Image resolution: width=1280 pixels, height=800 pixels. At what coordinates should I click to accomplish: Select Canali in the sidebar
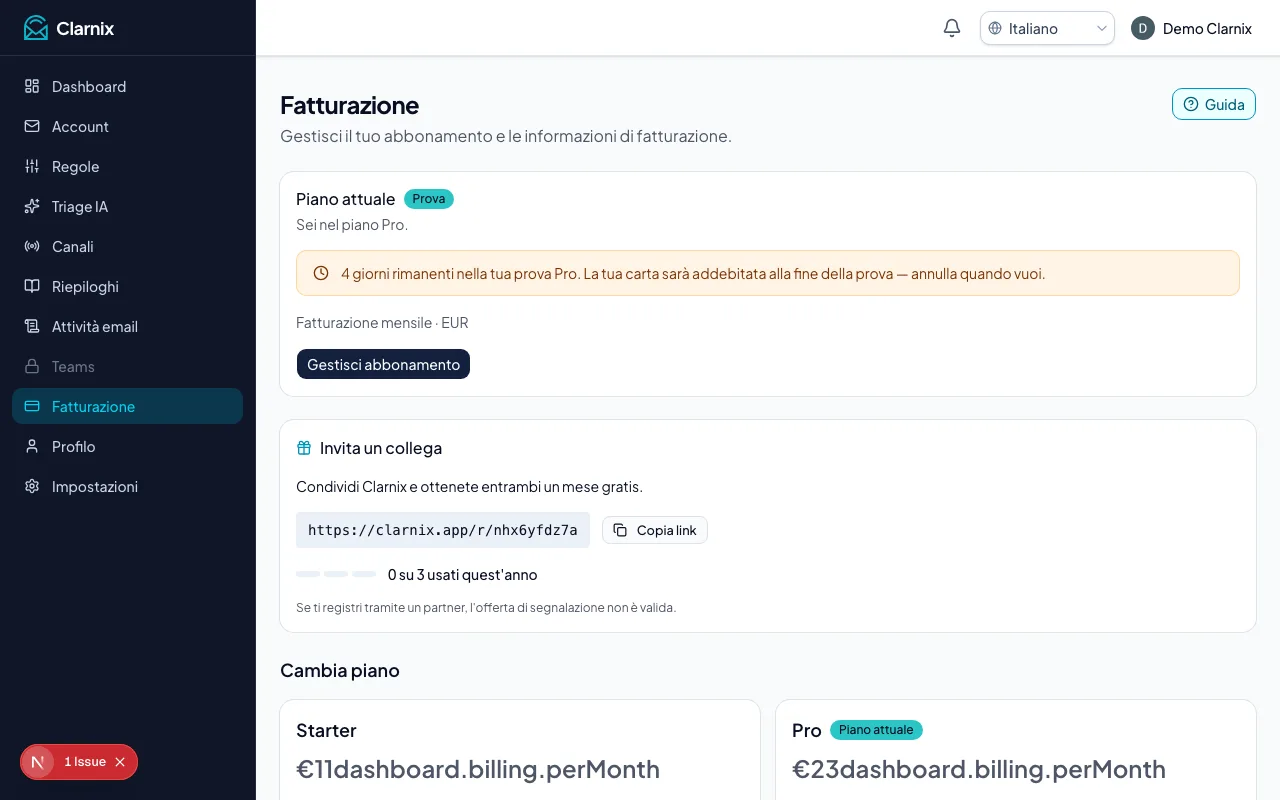[127, 246]
